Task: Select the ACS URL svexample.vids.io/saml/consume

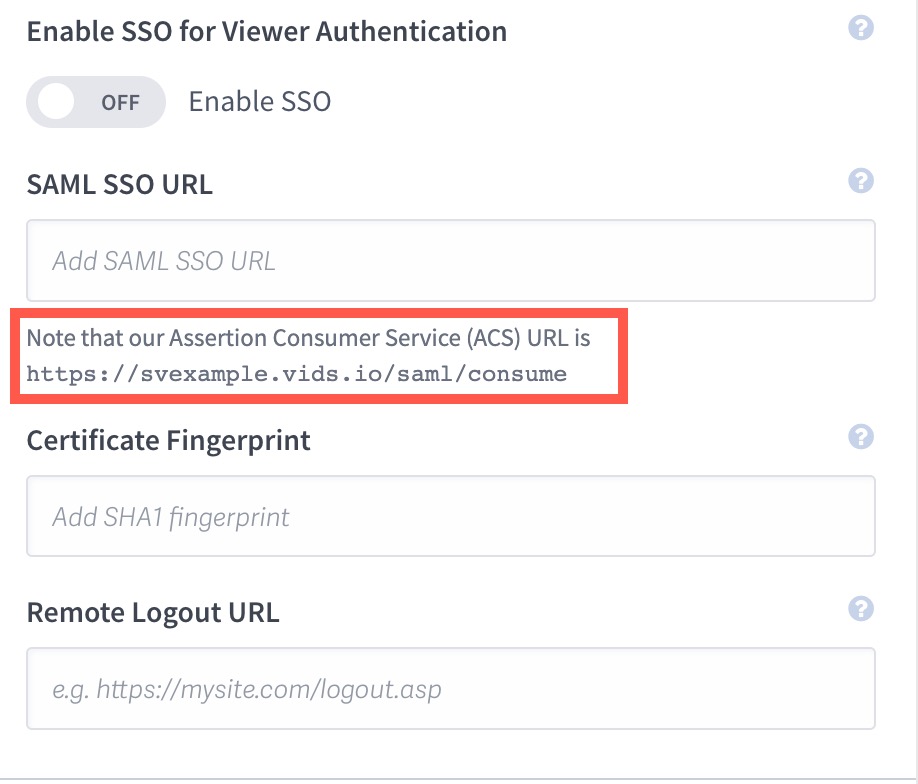Action: coord(298,373)
